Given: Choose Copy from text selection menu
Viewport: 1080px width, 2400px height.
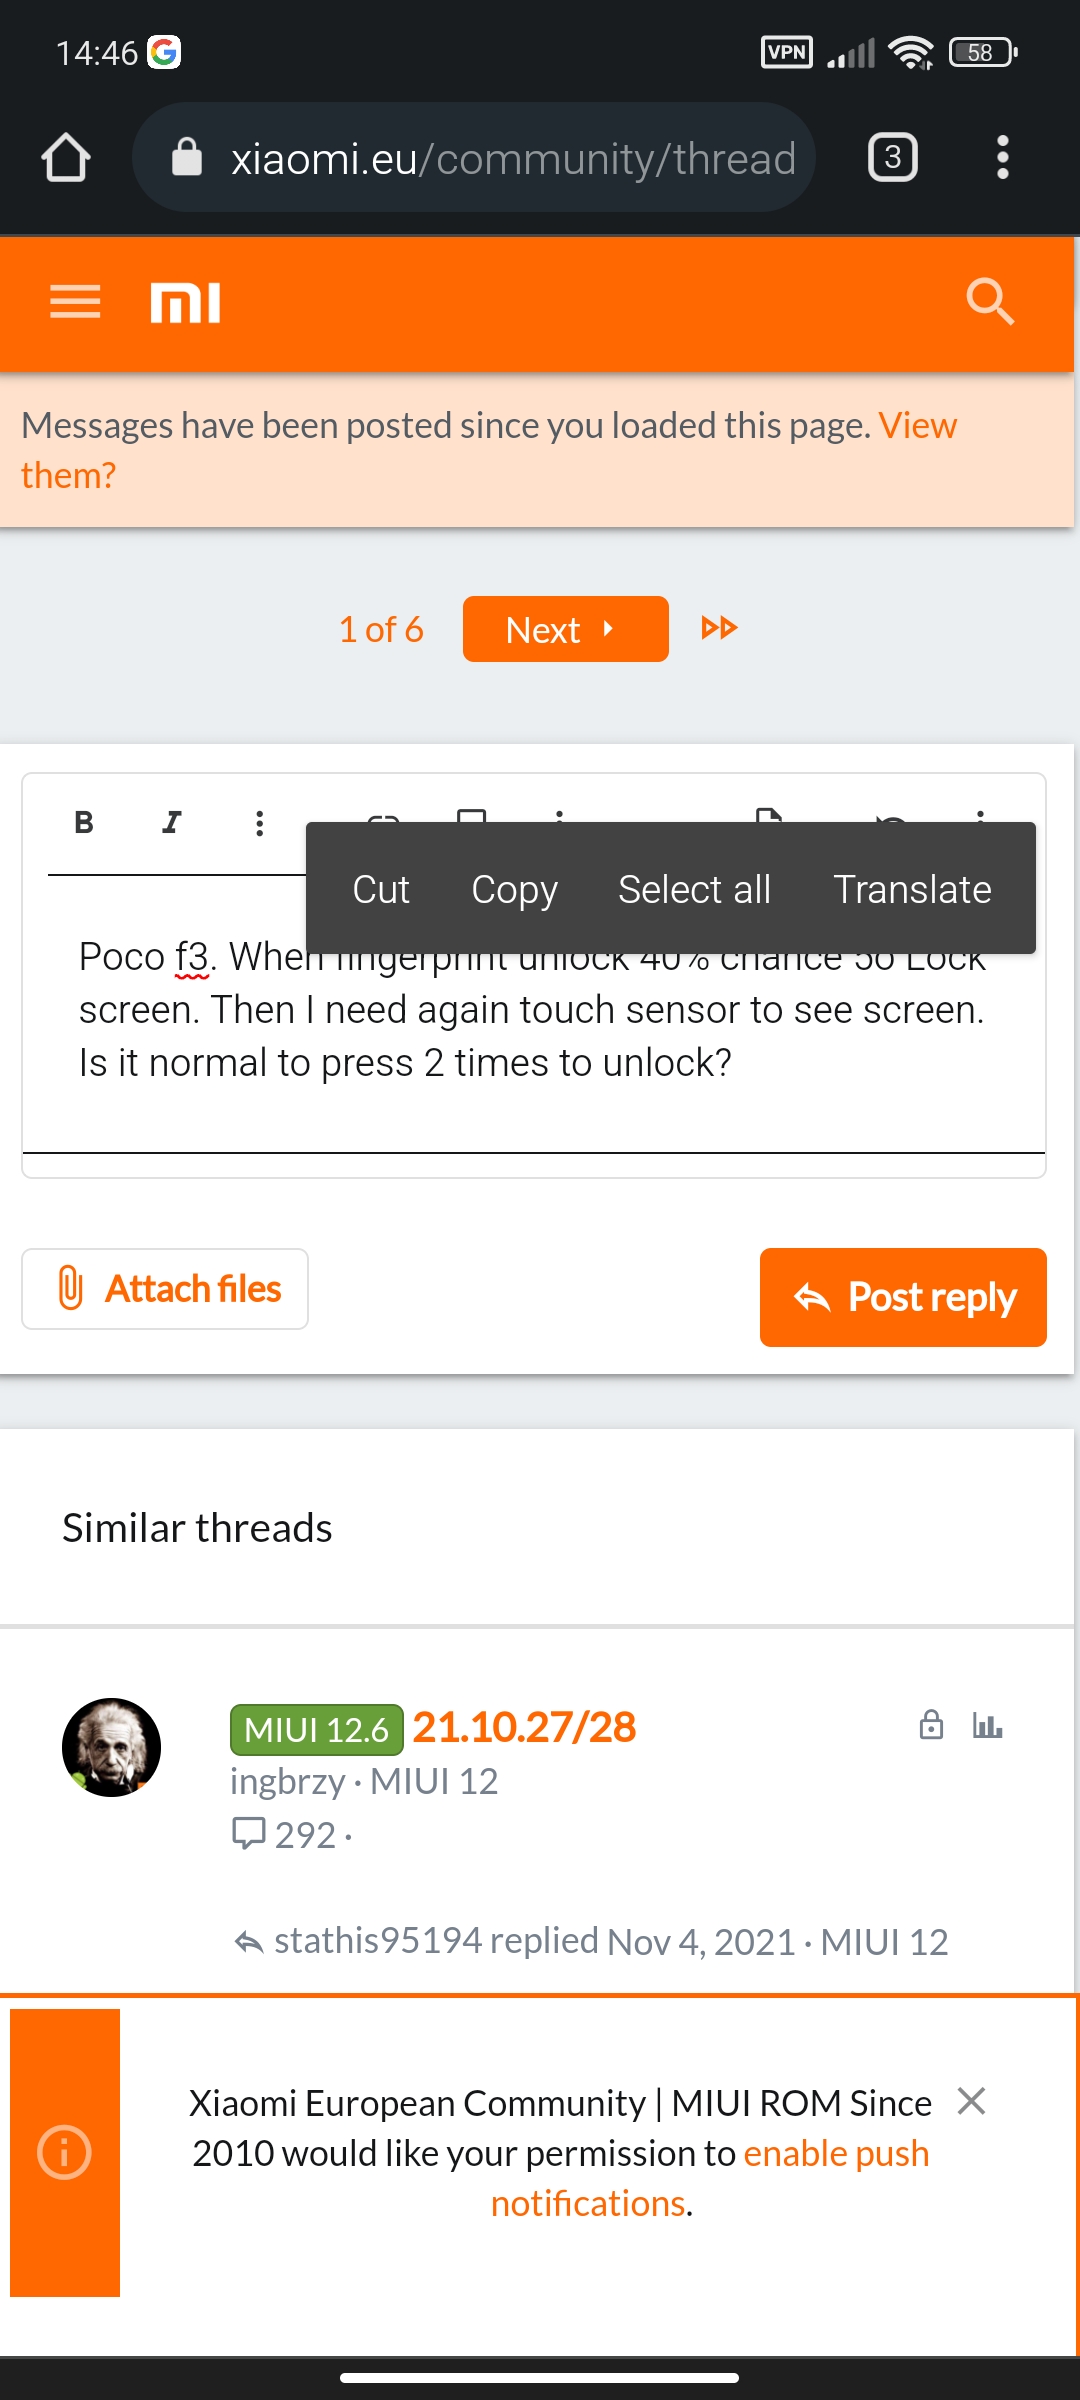Looking at the screenshot, I should tap(514, 889).
